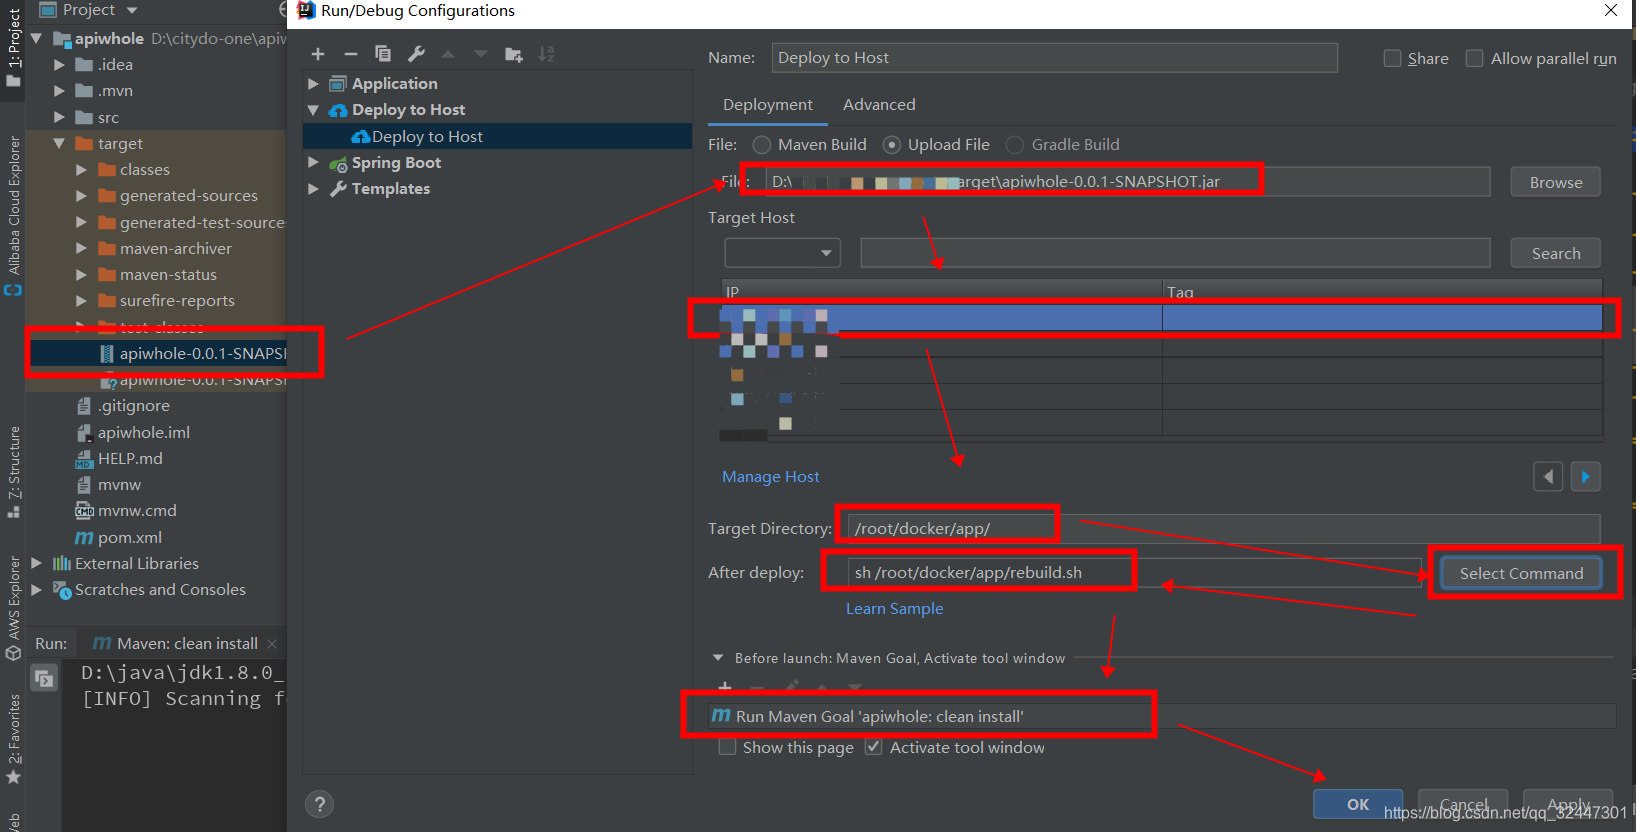Close the Maven clean install run tab
Screen dimensions: 1636x832
pyautogui.click(x=272, y=644)
